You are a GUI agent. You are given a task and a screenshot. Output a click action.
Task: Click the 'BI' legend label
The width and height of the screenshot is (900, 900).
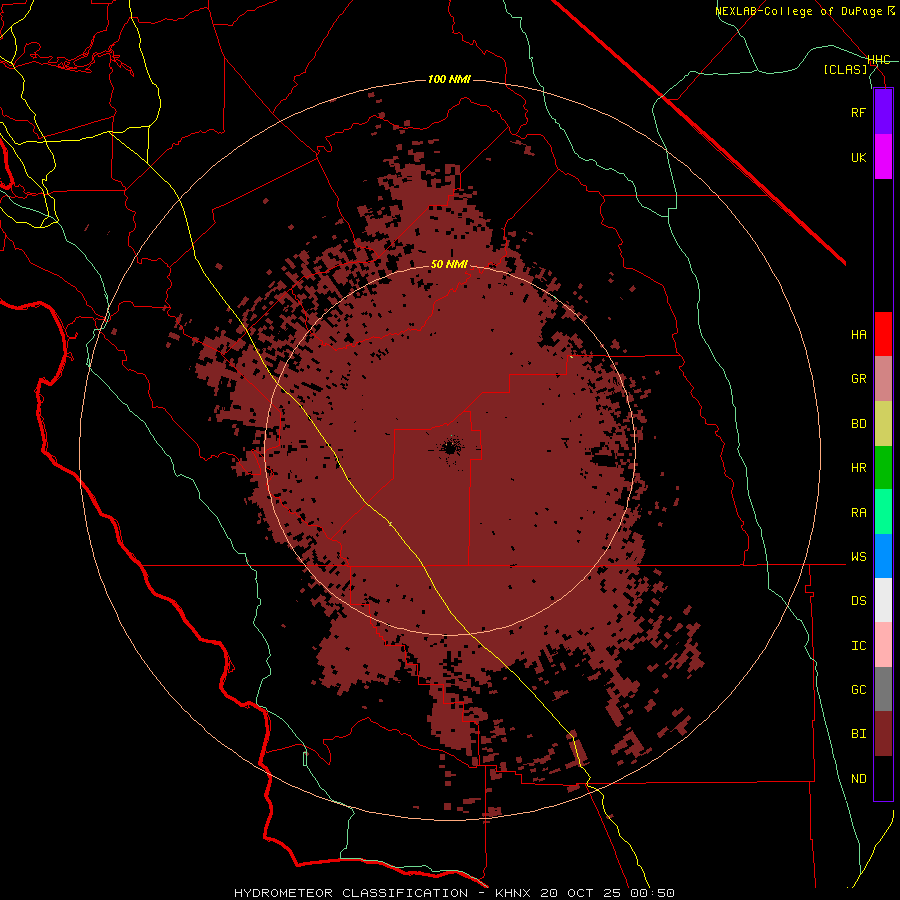[858, 734]
